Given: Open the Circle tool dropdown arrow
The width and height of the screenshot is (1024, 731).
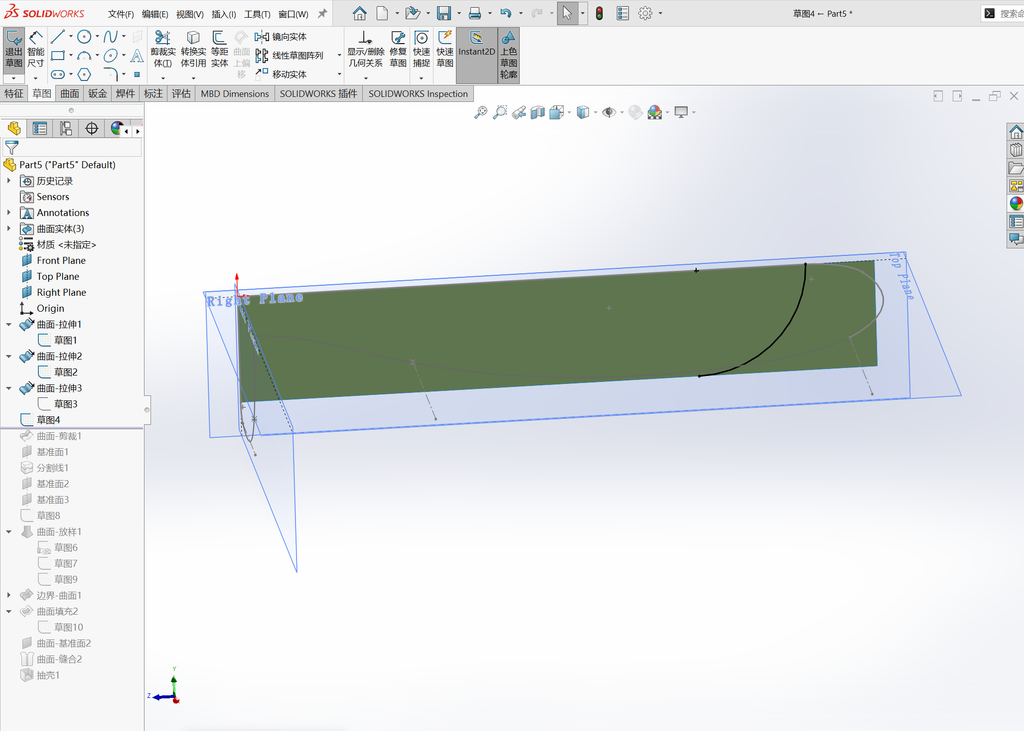Looking at the screenshot, I should point(97,37).
